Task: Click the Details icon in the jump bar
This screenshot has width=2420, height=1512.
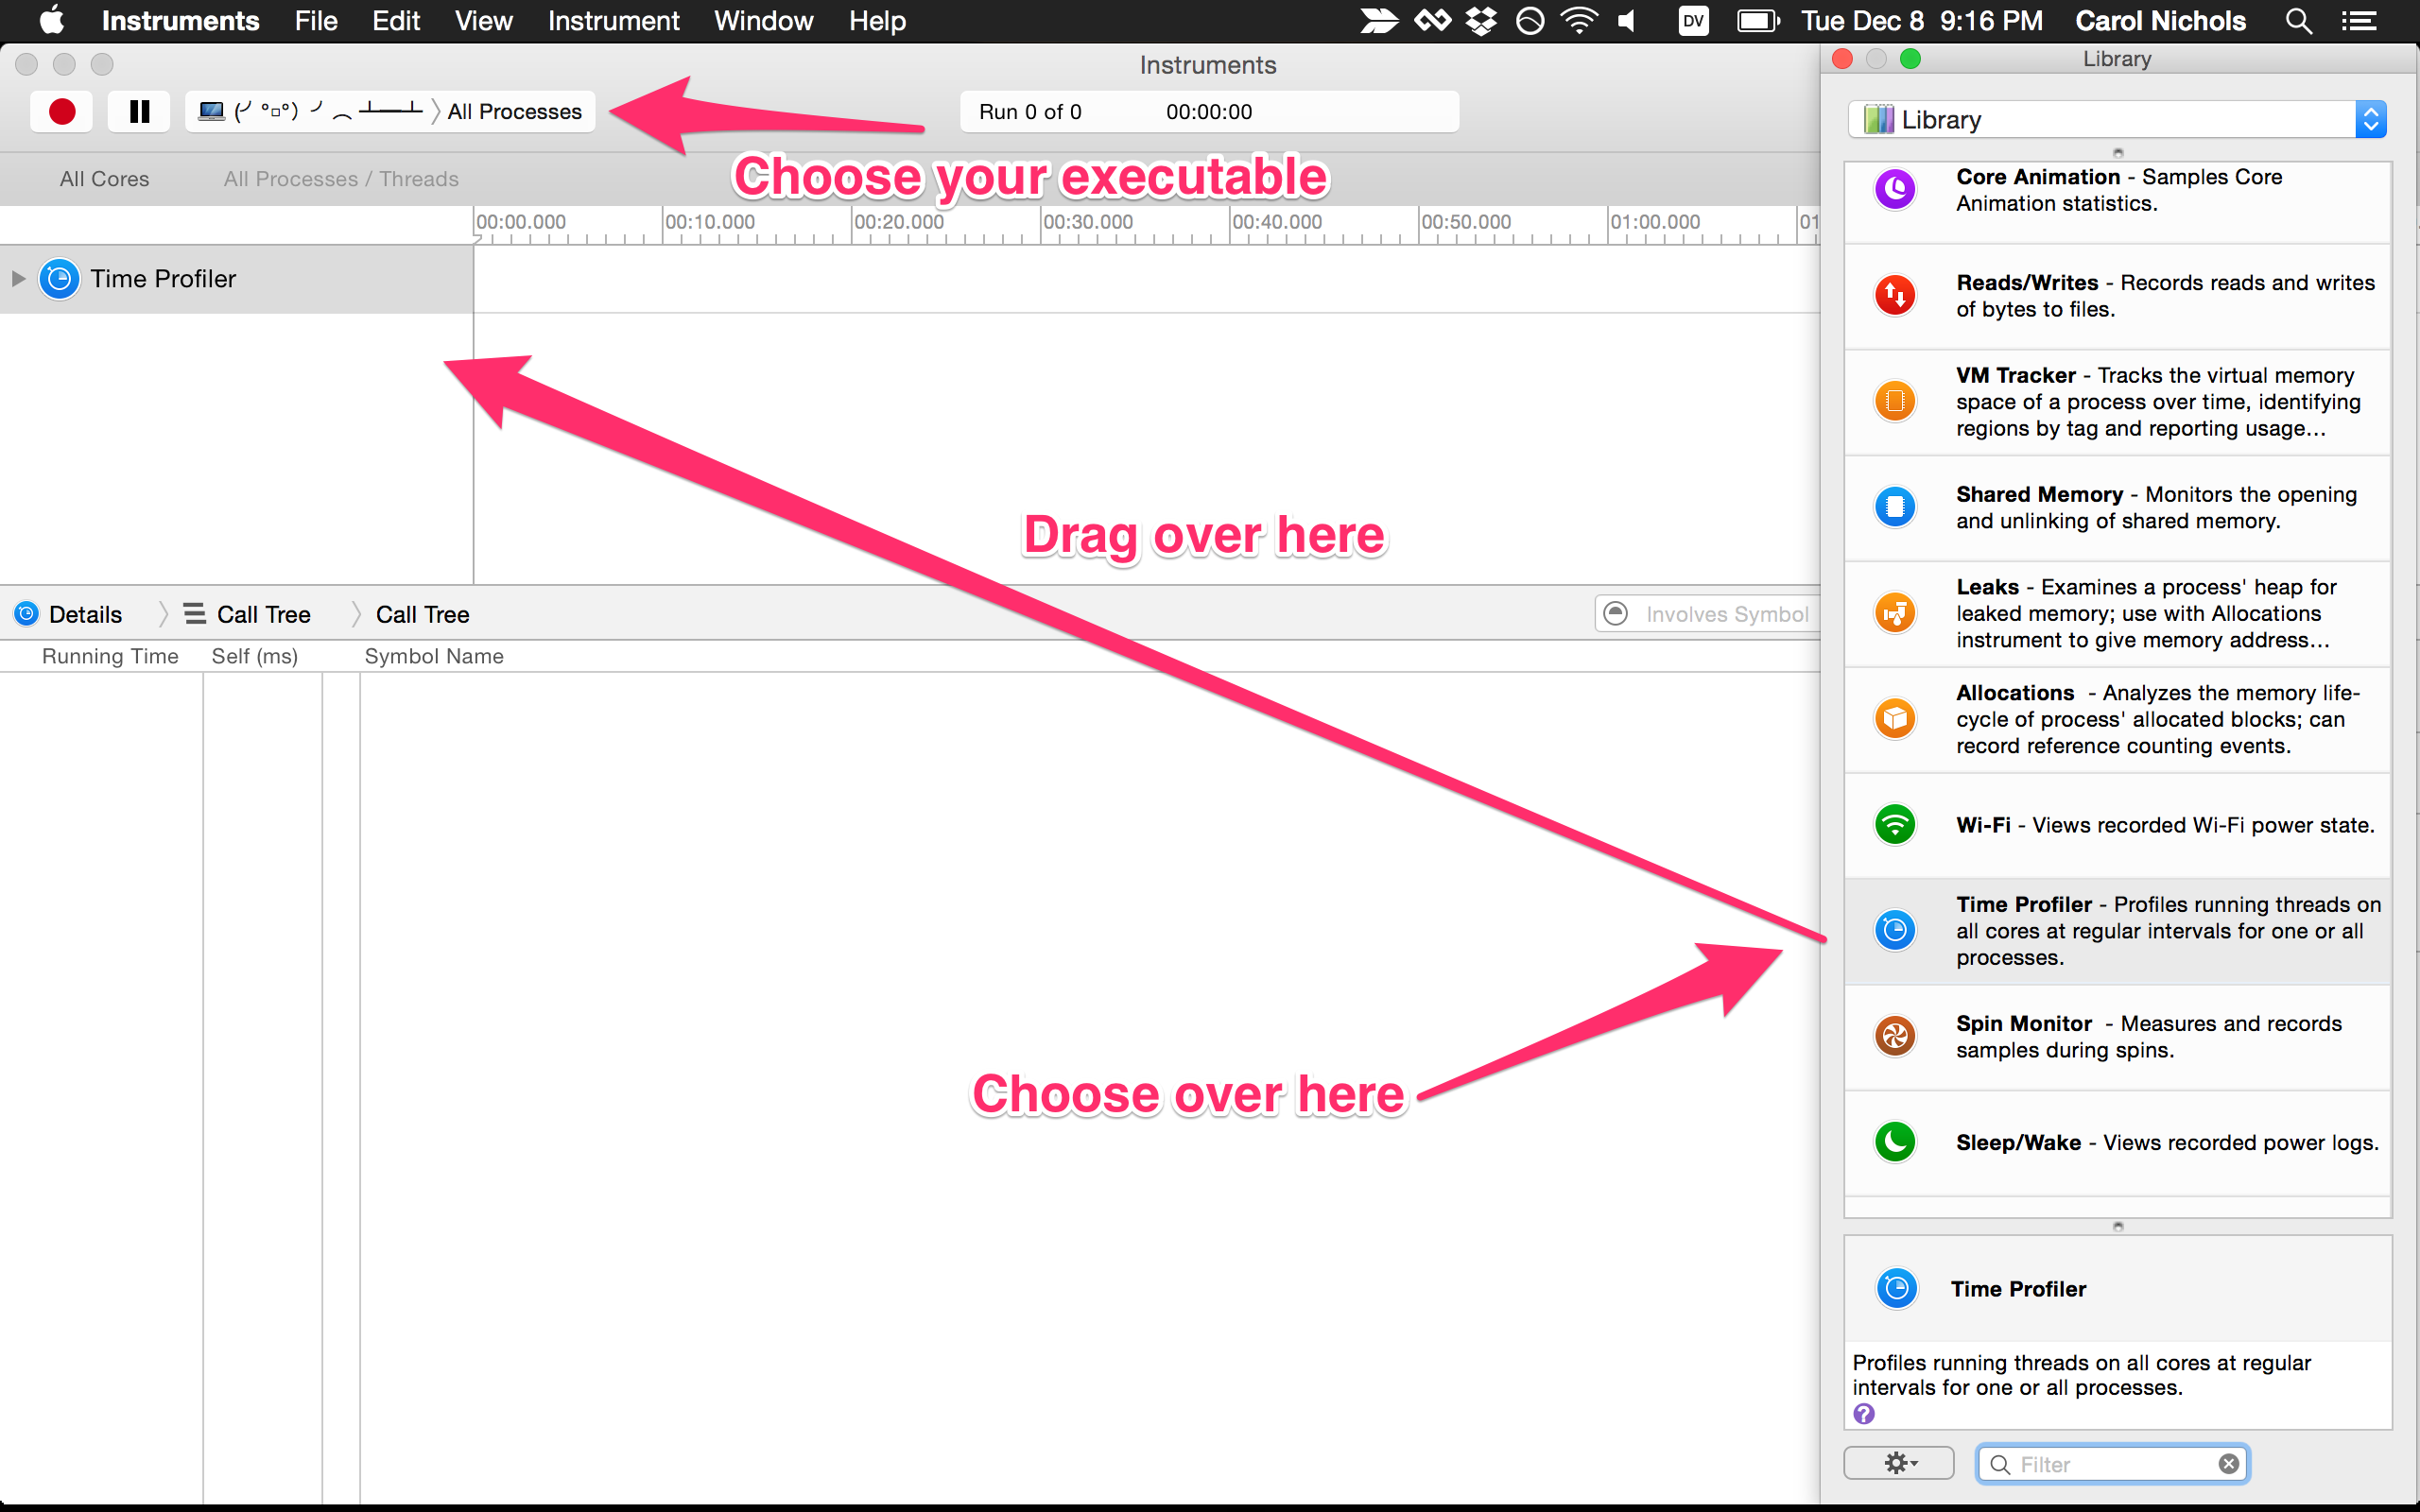Action: [27, 614]
